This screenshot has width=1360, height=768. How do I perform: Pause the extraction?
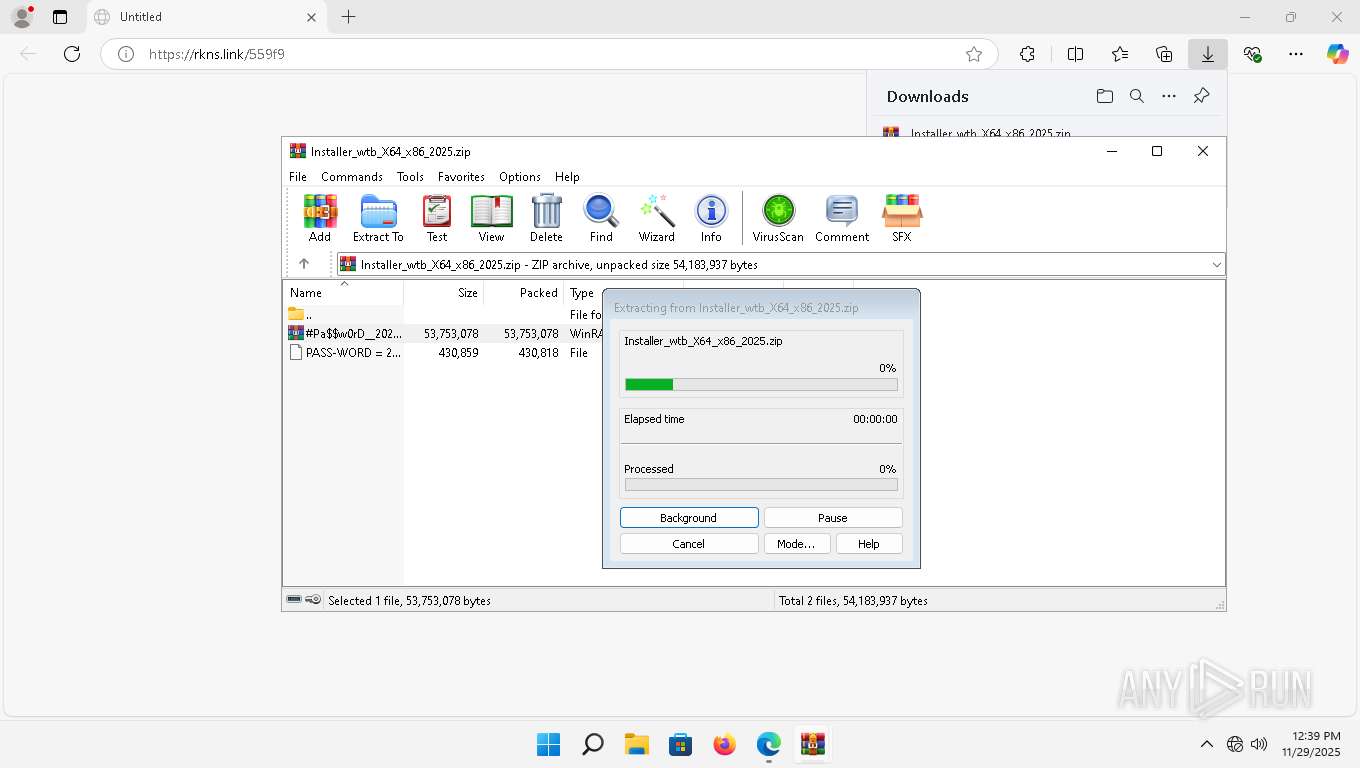(833, 518)
